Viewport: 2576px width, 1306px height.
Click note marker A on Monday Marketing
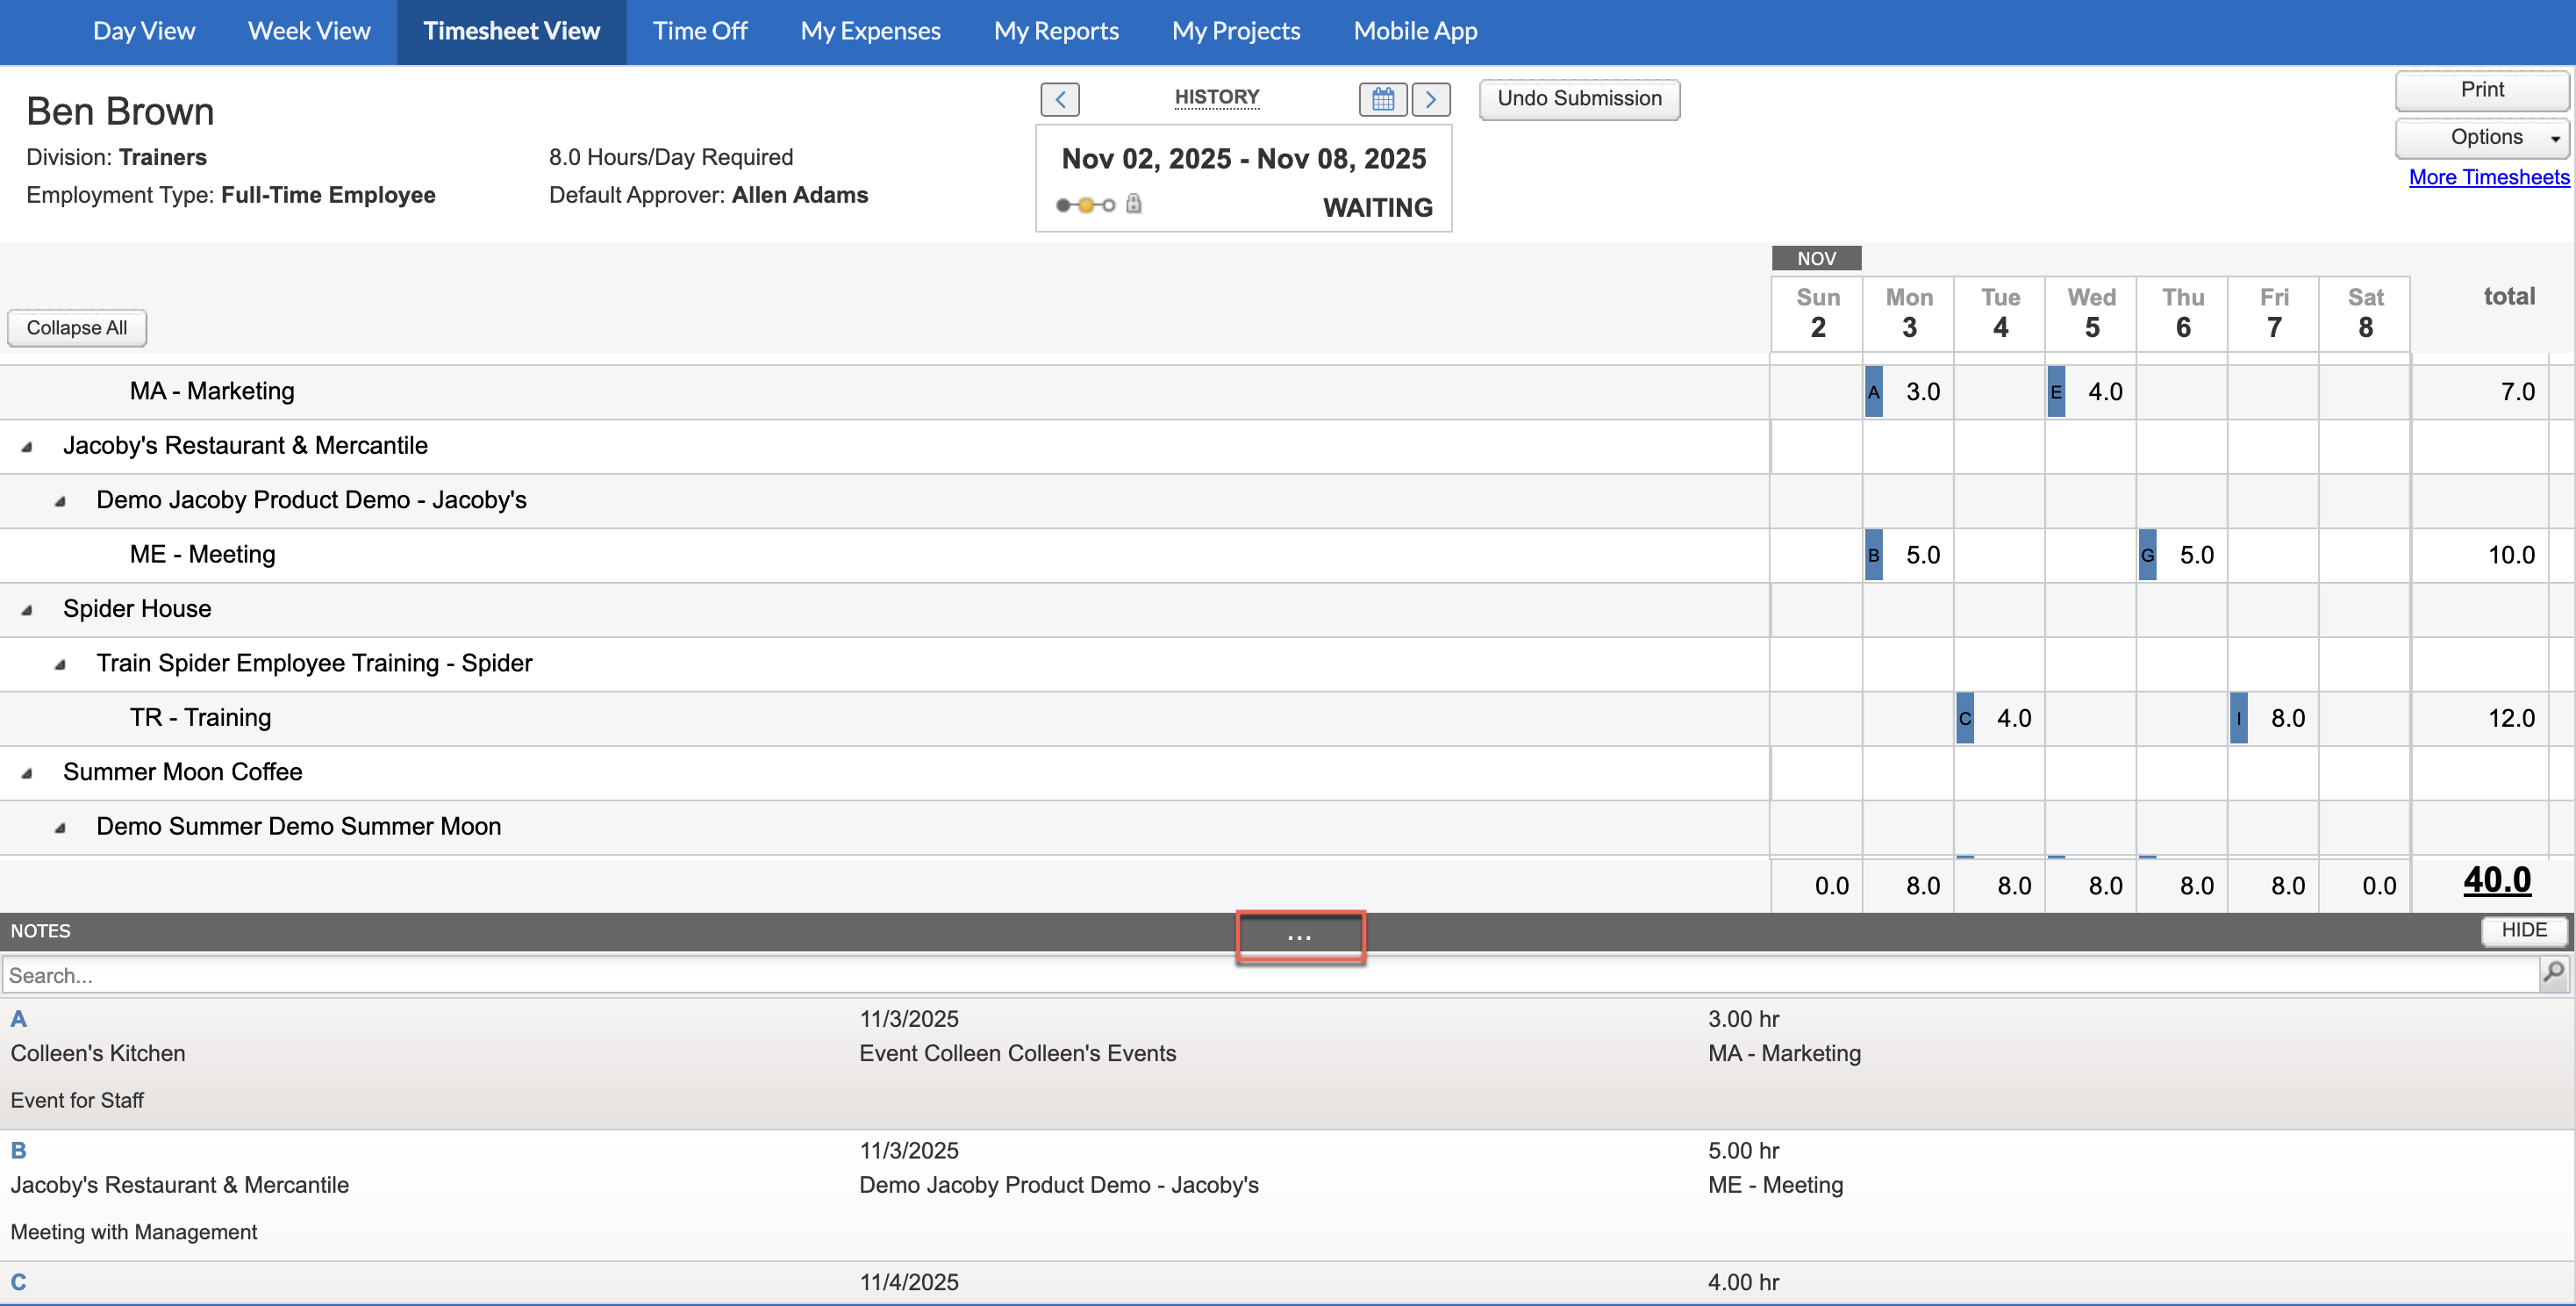point(1874,392)
